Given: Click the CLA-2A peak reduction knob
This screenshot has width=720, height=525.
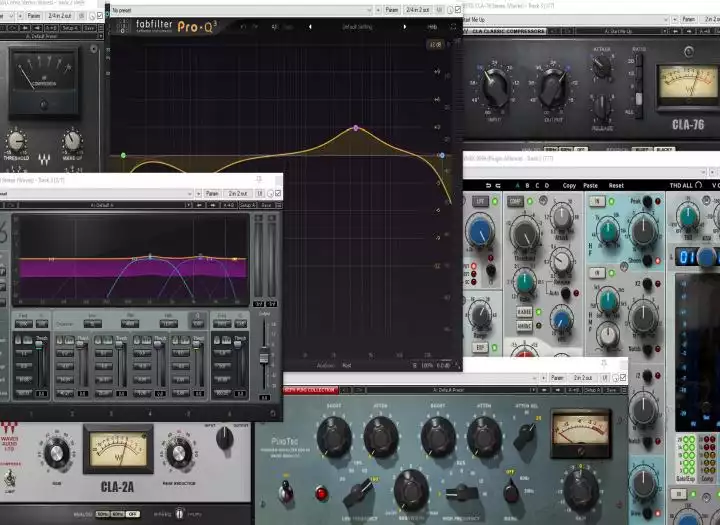Looking at the screenshot, I should click(179, 453).
